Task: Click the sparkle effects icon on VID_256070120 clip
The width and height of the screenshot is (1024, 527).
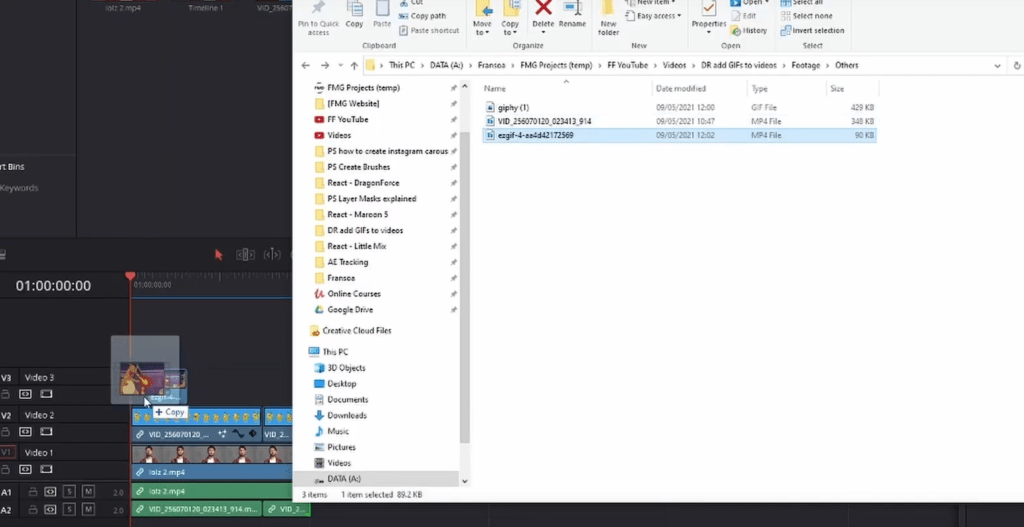Action: click(222, 434)
